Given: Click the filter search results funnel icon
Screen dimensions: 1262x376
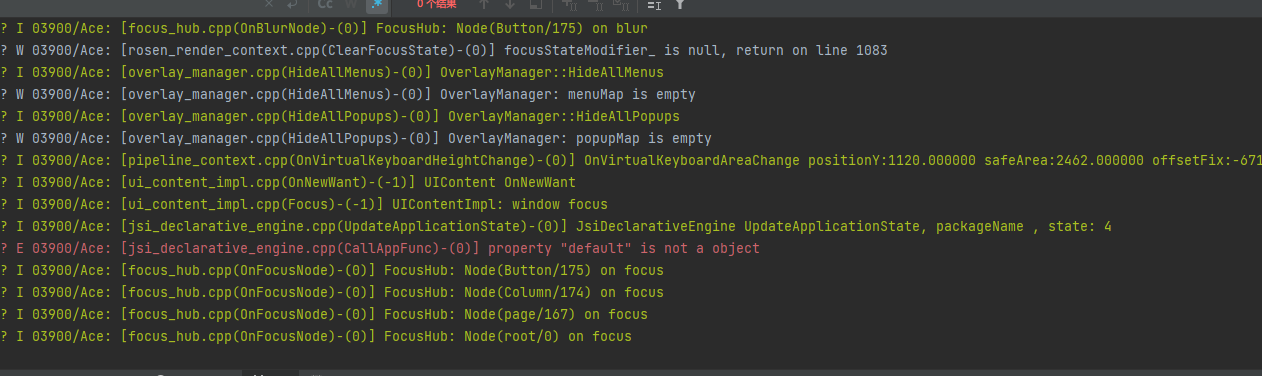Looking at the screenshot, I should click(x=680, y=4).
